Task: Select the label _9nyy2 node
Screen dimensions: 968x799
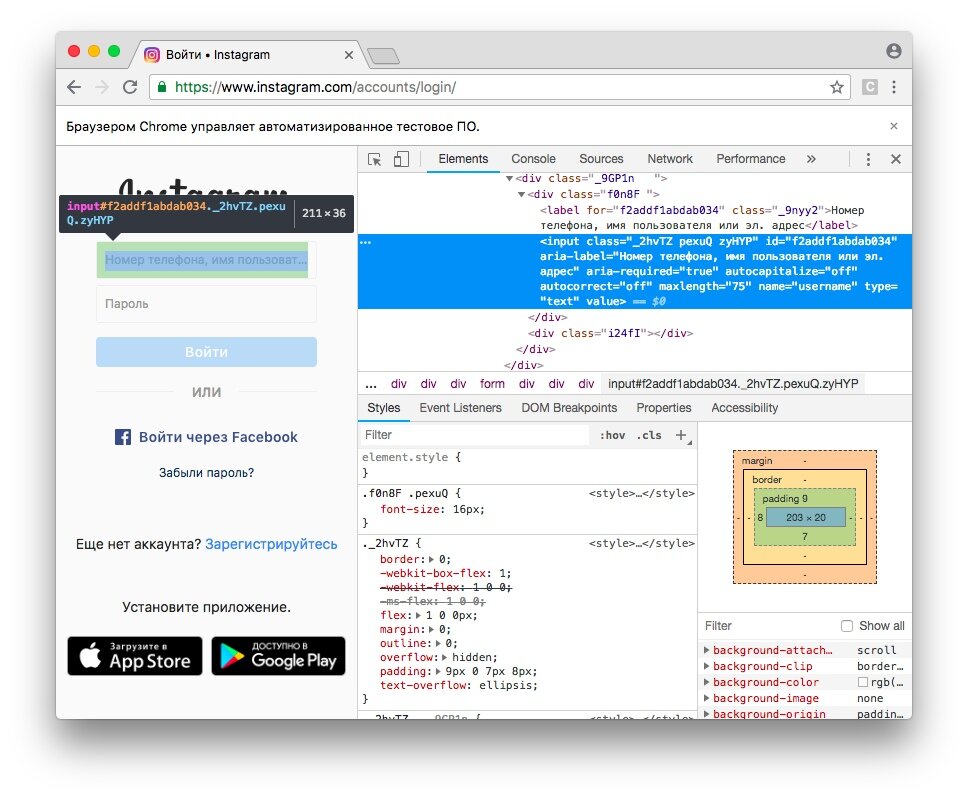Action: click(x=702, y=218)
